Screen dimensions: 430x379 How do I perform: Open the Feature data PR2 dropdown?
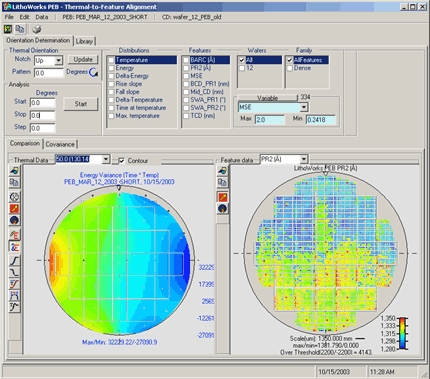pyautogui.click(x=304, y=159)
